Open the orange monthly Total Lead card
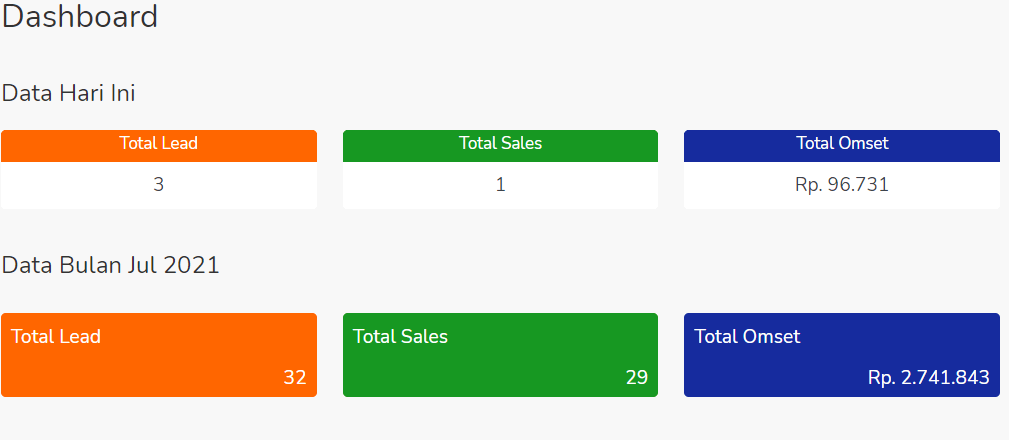 coord(159,356)
